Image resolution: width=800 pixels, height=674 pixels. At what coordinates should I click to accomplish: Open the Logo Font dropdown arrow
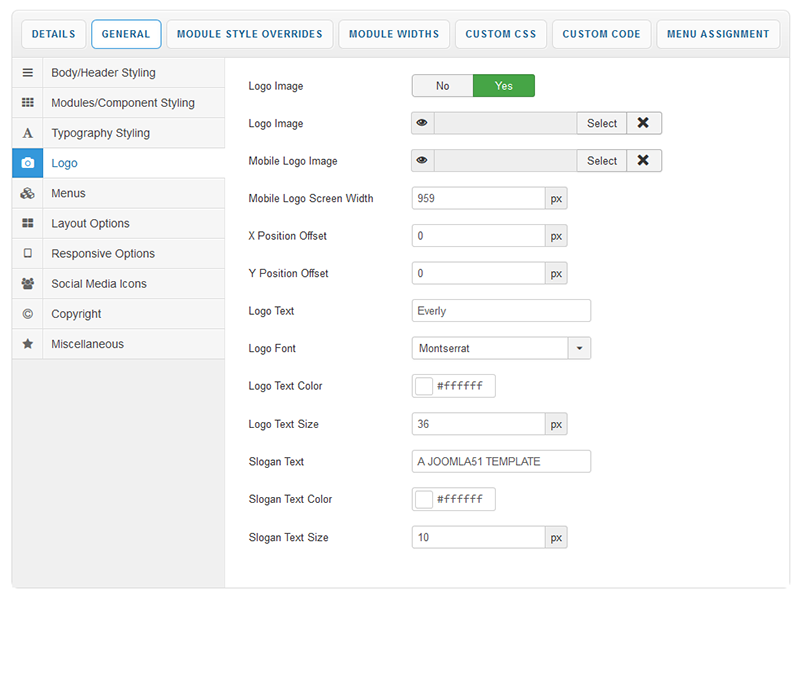click(x=579, y=349)
